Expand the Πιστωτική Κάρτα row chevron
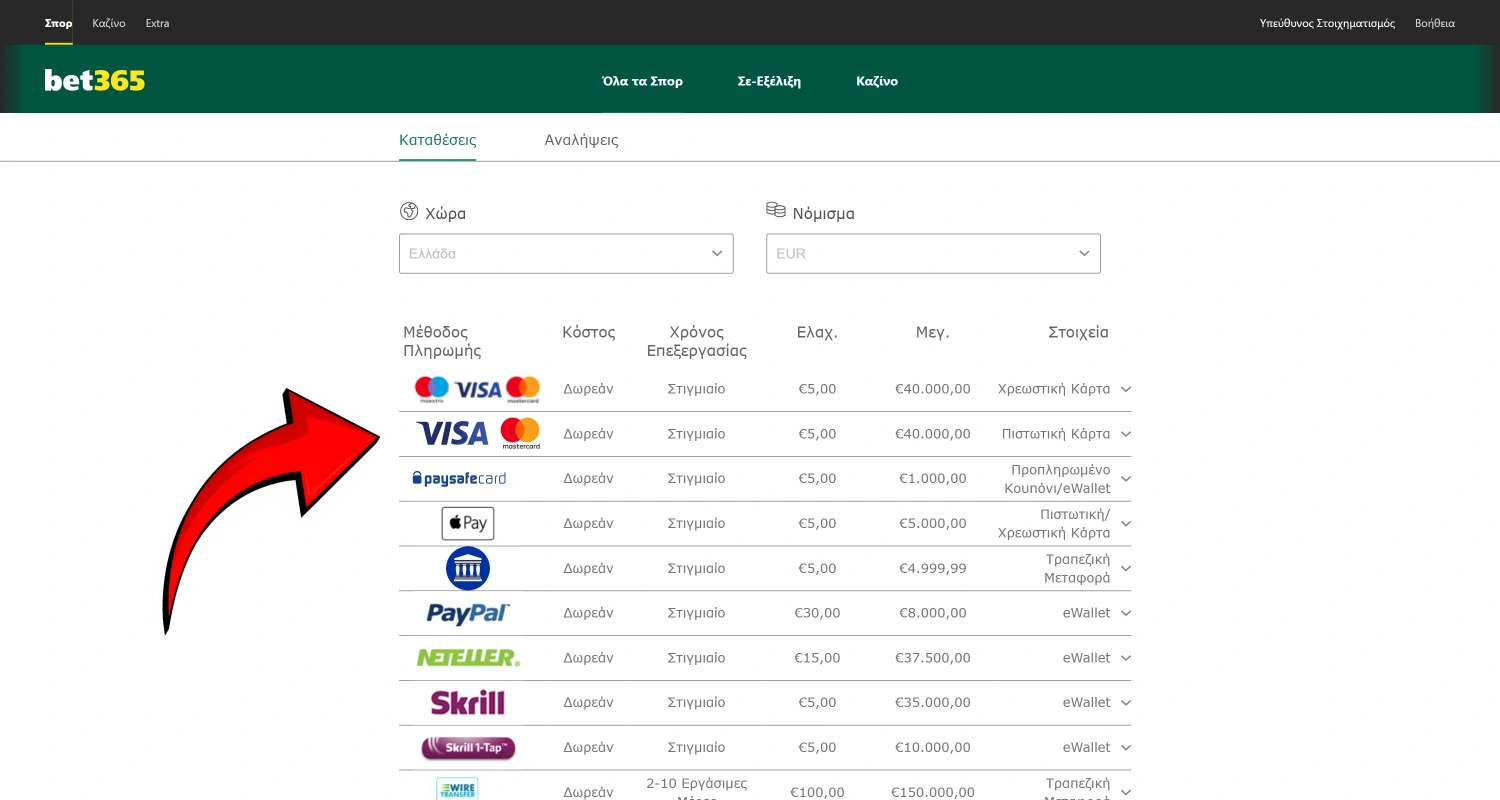This screenshot has height=800, width=1500. point(1126,434)
